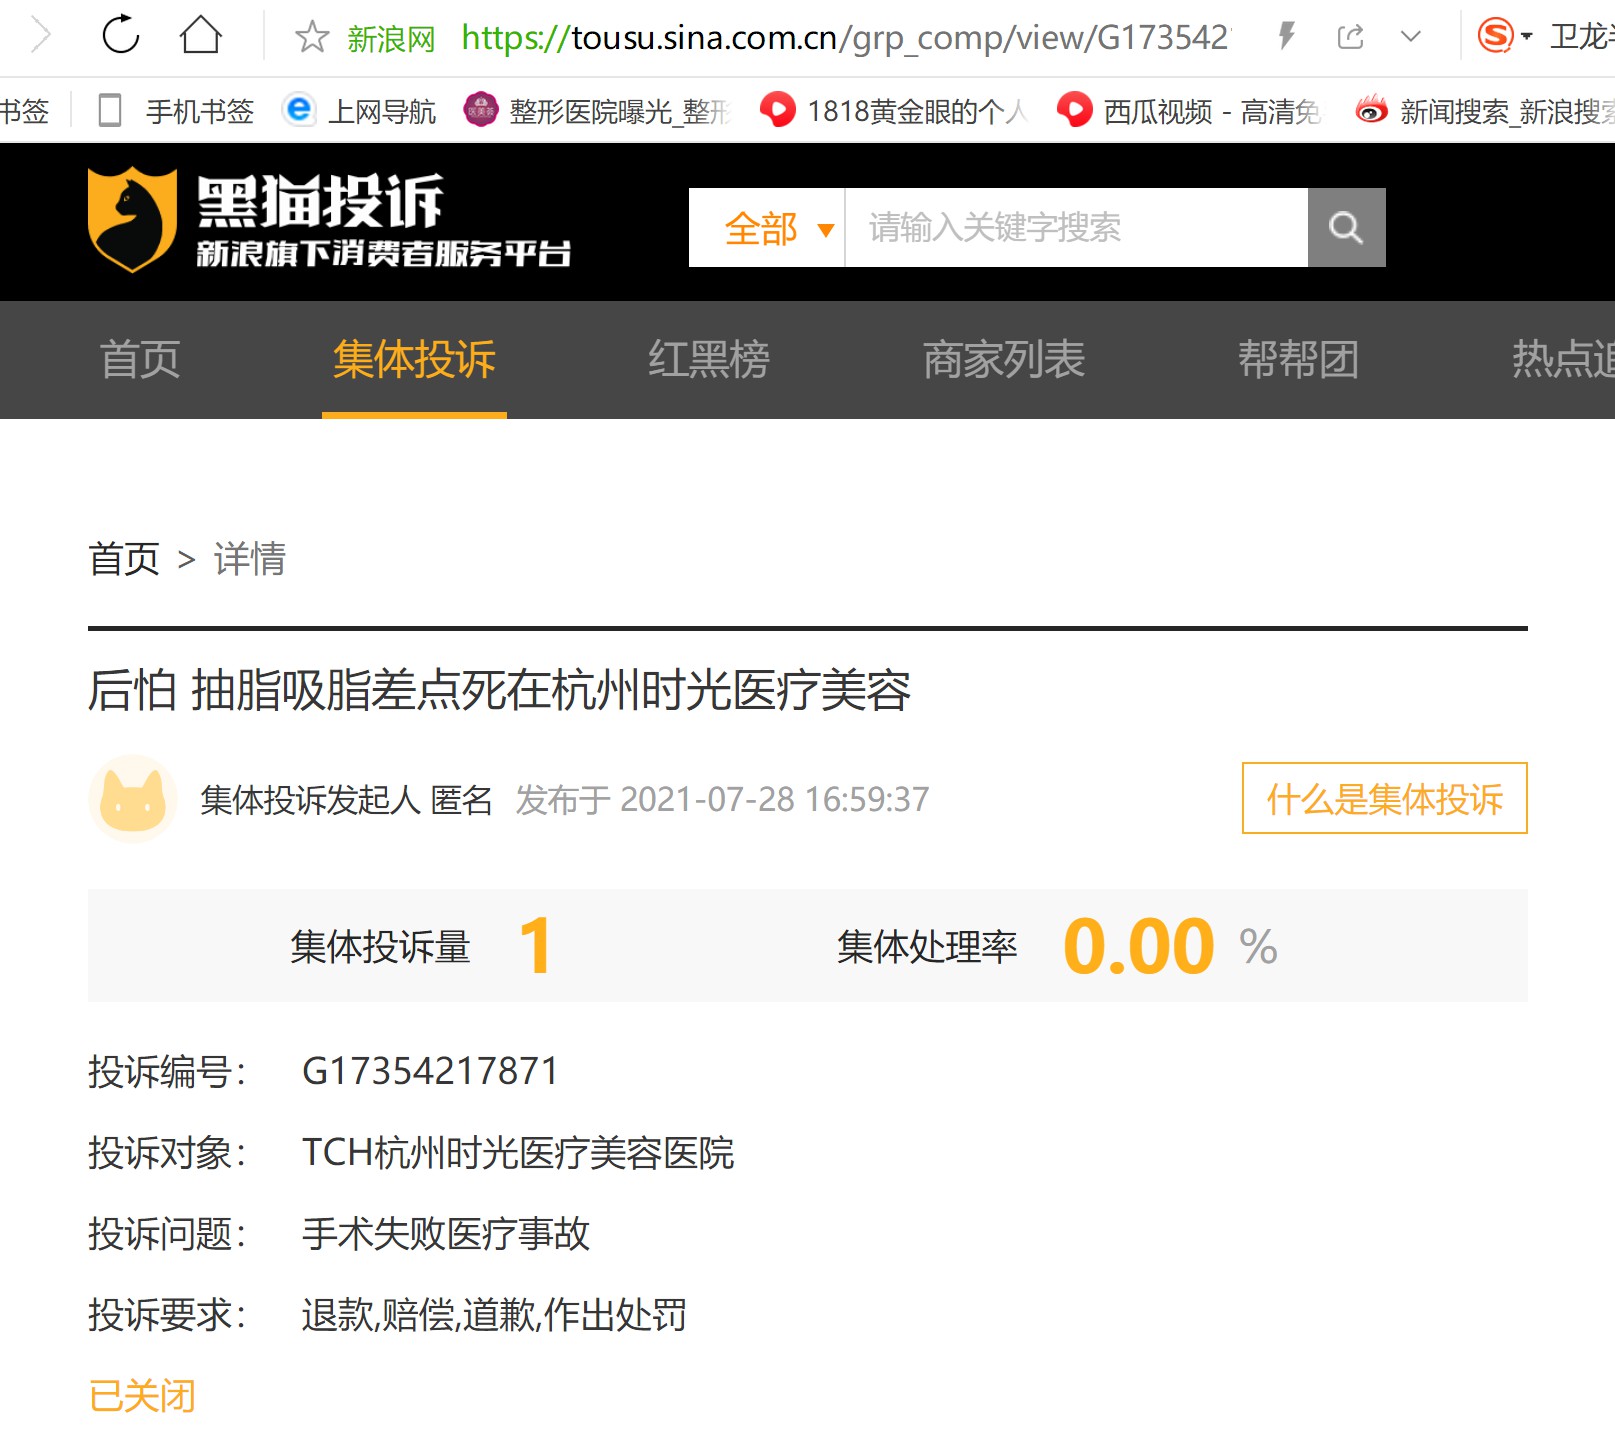1615x1433 pixels.
Task: Click the forward navigation arrow
Action: 41,35
